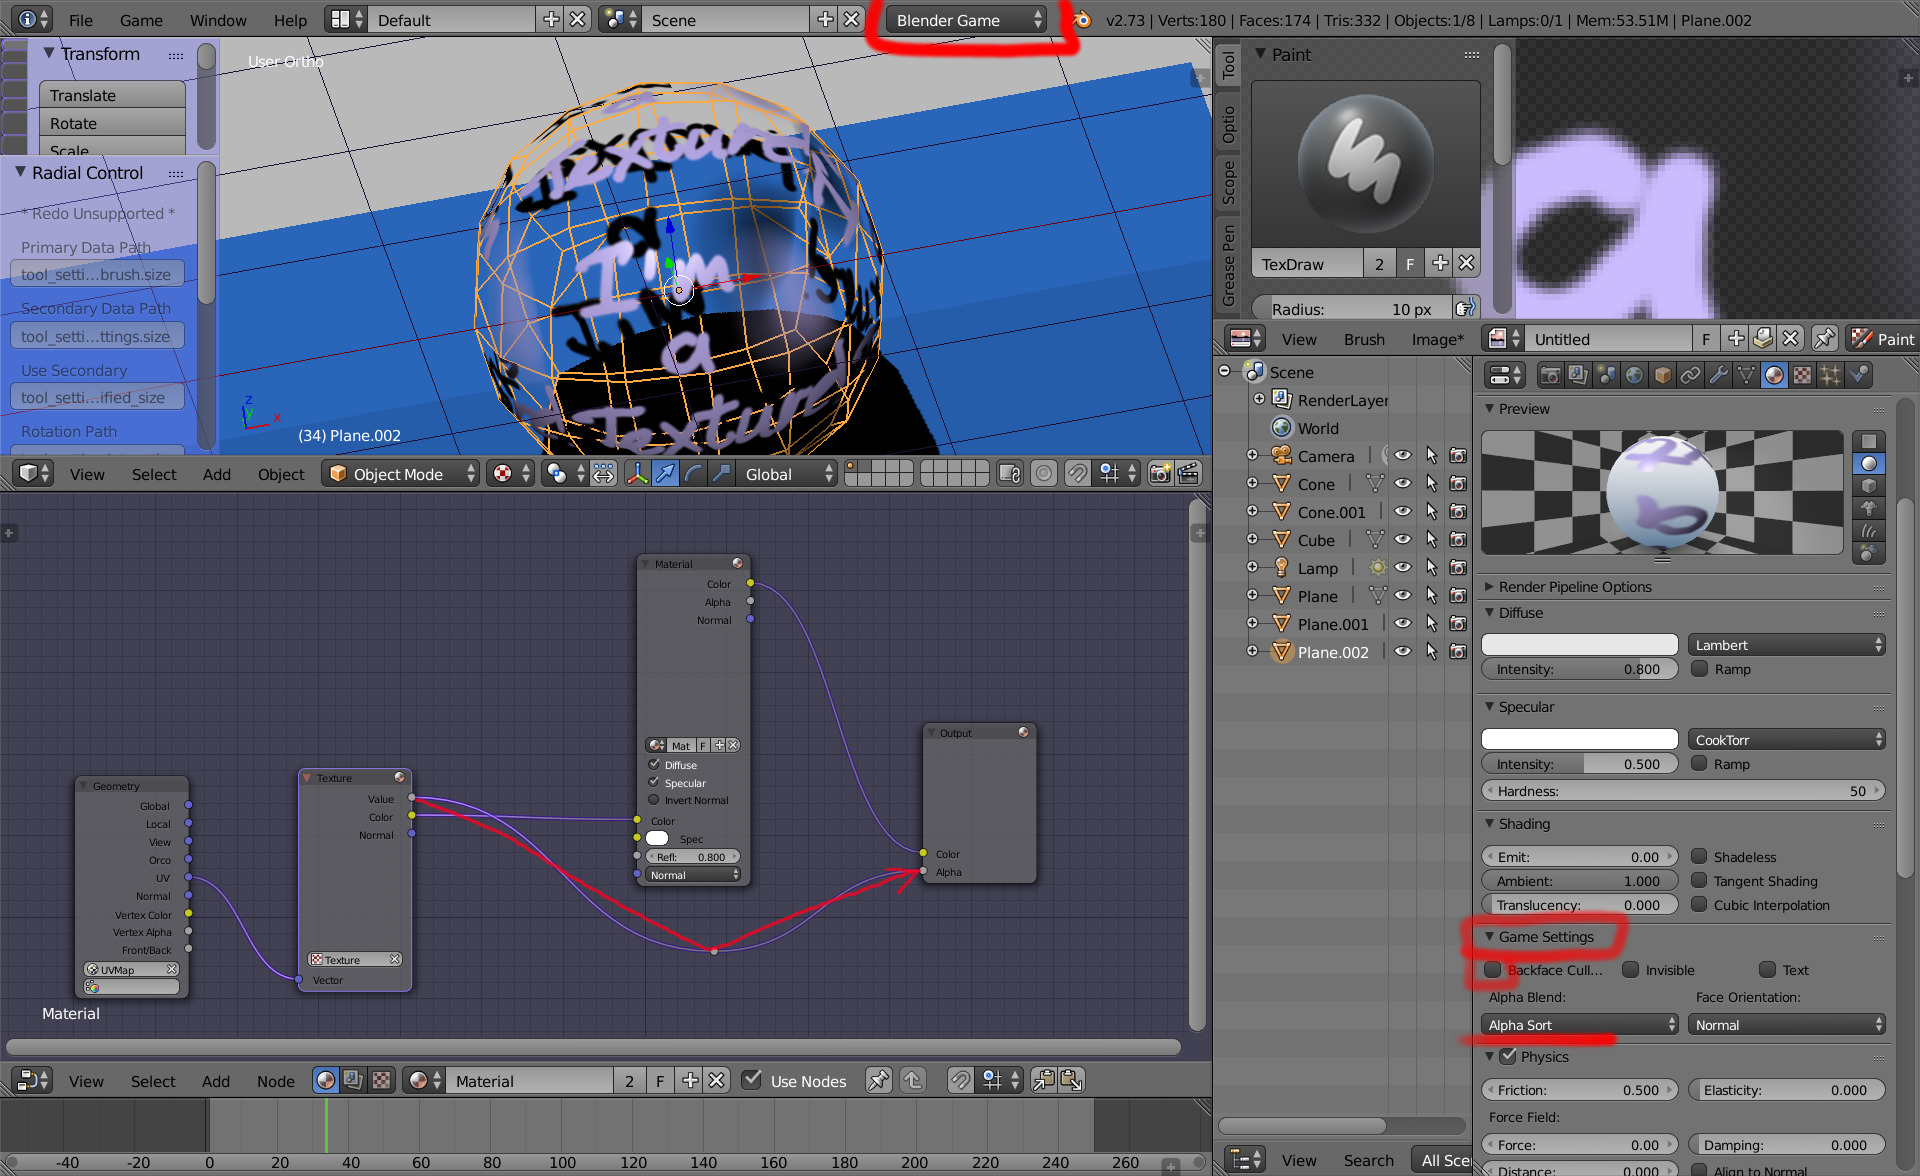Viewport: 1920px width, 1176px height.
Task: Open the Render camera properties tab
Action: click(x=1550, y=375)
